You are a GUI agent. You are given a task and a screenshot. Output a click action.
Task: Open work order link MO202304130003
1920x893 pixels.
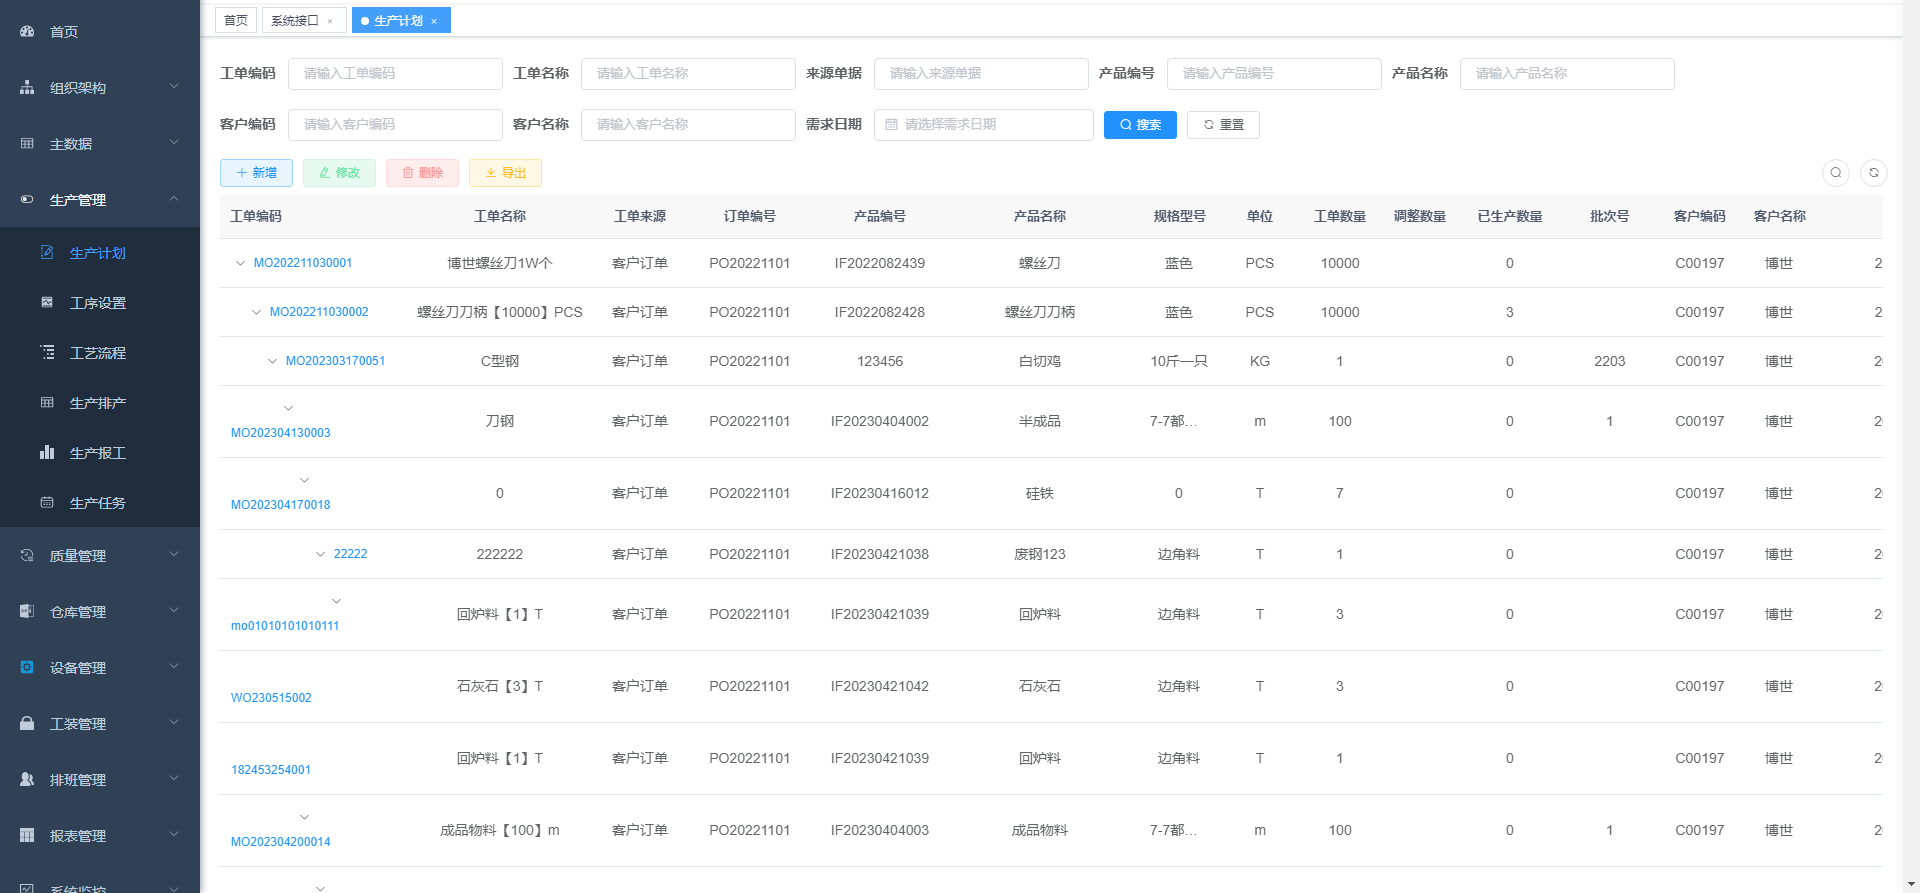pyautogui.click(x=281, y=433)
